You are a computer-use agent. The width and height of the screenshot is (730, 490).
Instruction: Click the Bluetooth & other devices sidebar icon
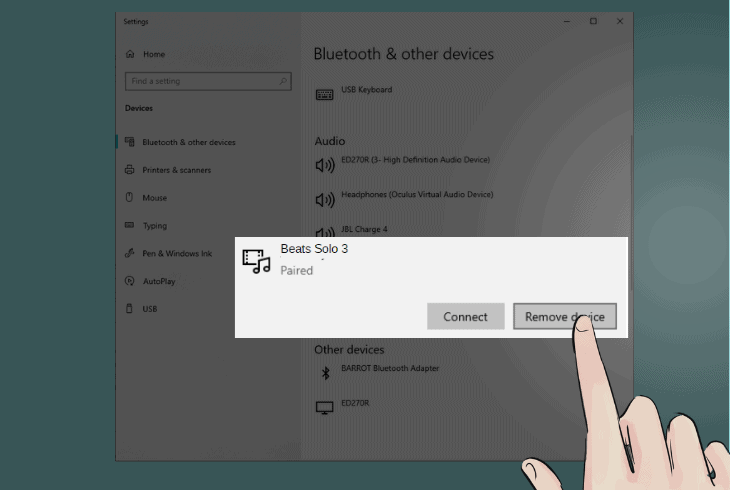click(x=130, y=142)
